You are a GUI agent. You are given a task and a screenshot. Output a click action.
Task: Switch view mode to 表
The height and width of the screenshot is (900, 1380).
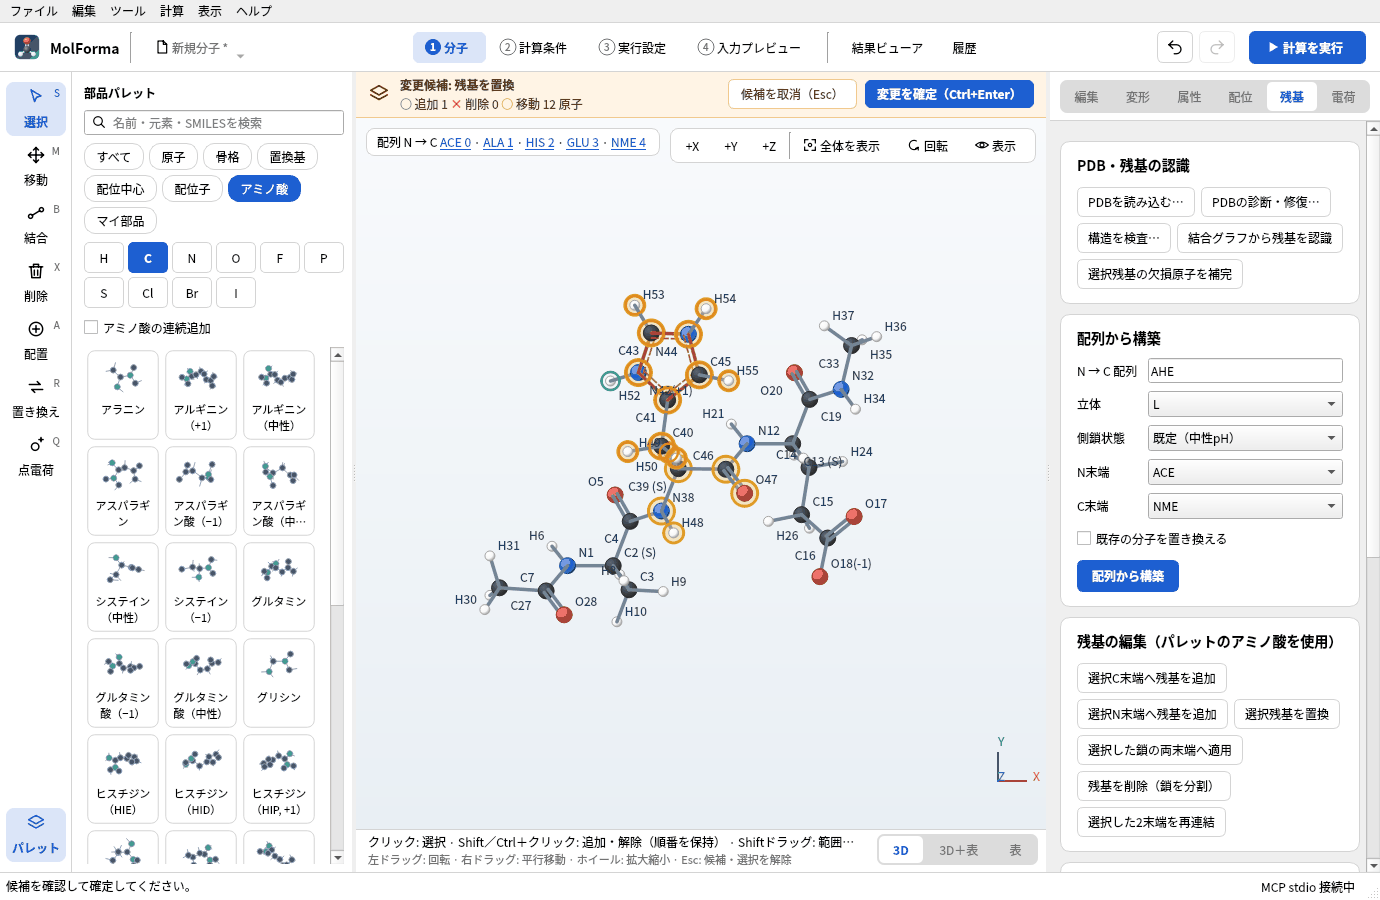1015,850
